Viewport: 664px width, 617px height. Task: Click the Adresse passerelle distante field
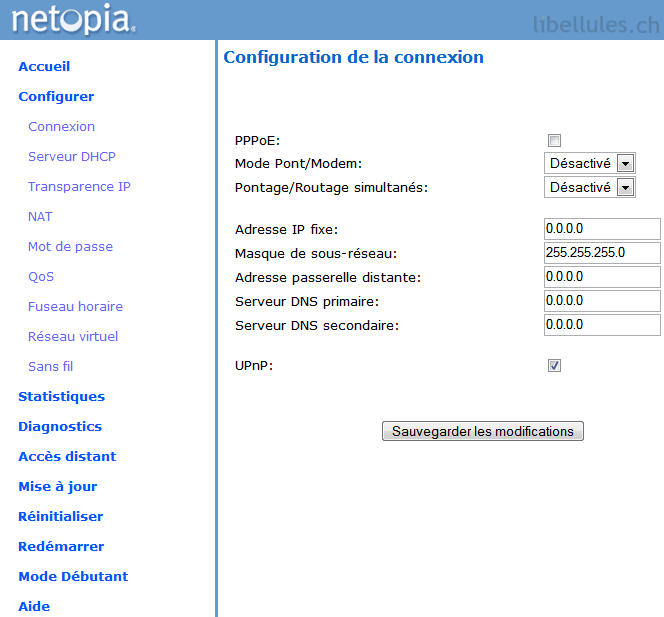602,277
